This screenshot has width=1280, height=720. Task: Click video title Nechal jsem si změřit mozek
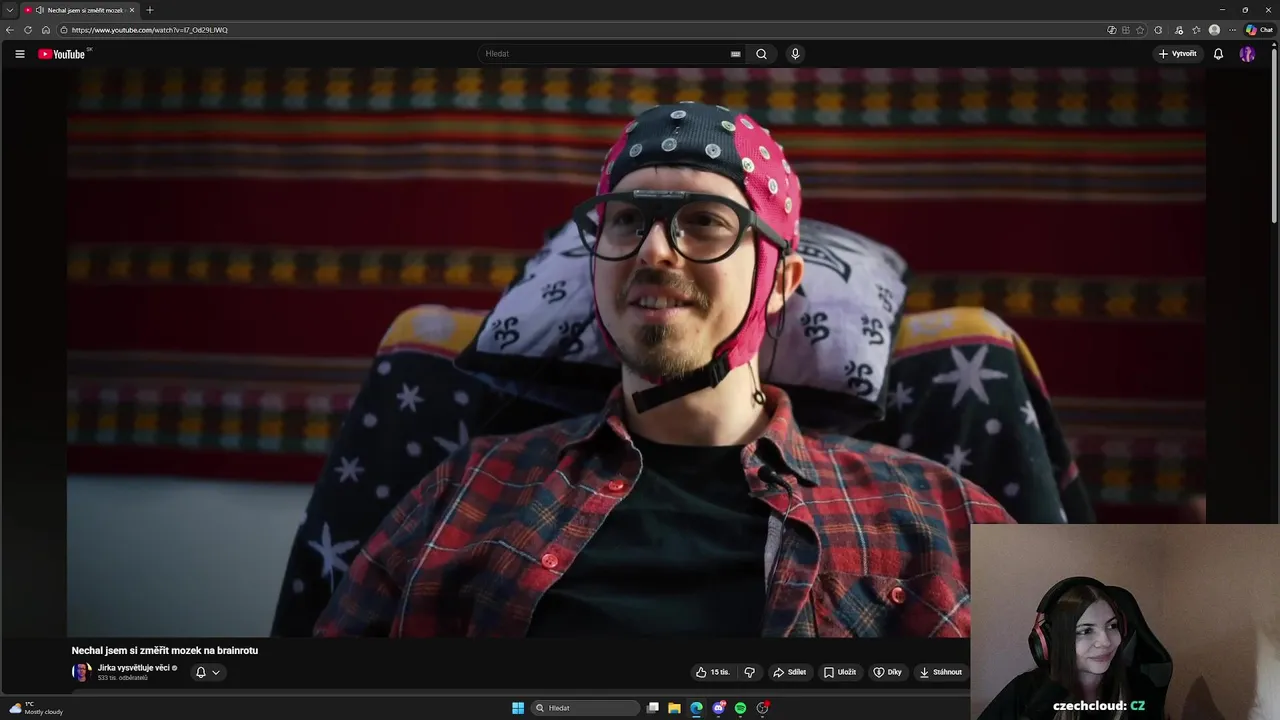pos(165,650)
